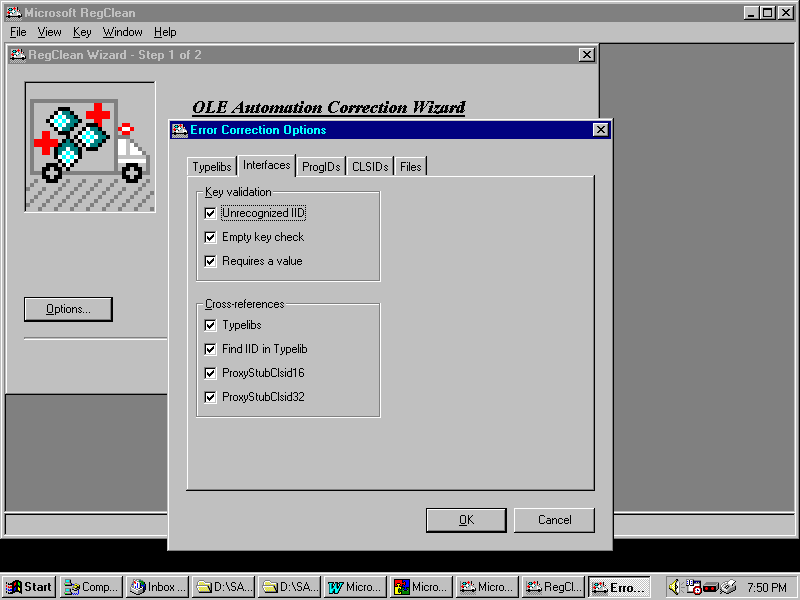Select the CLSIDs tab

[x=369, y=167]
